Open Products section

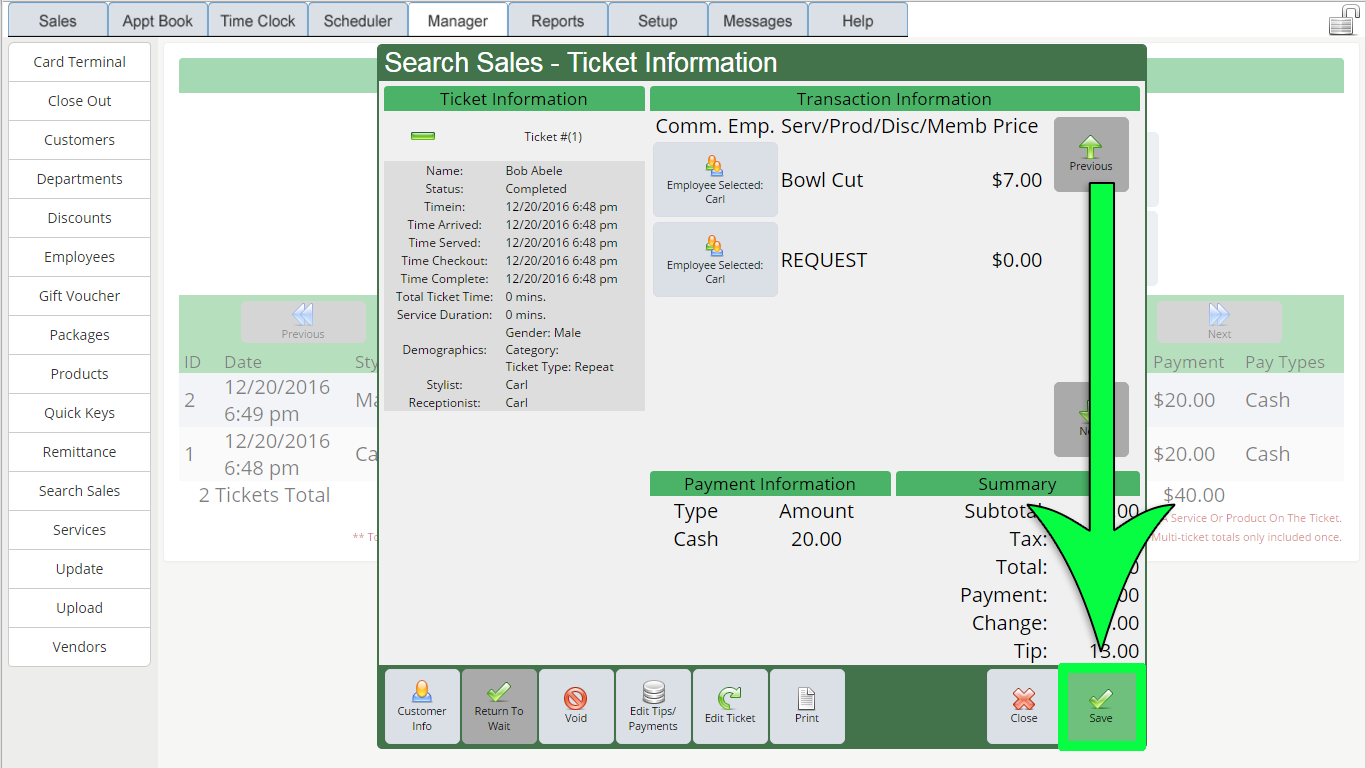click(x=79, y=374)
